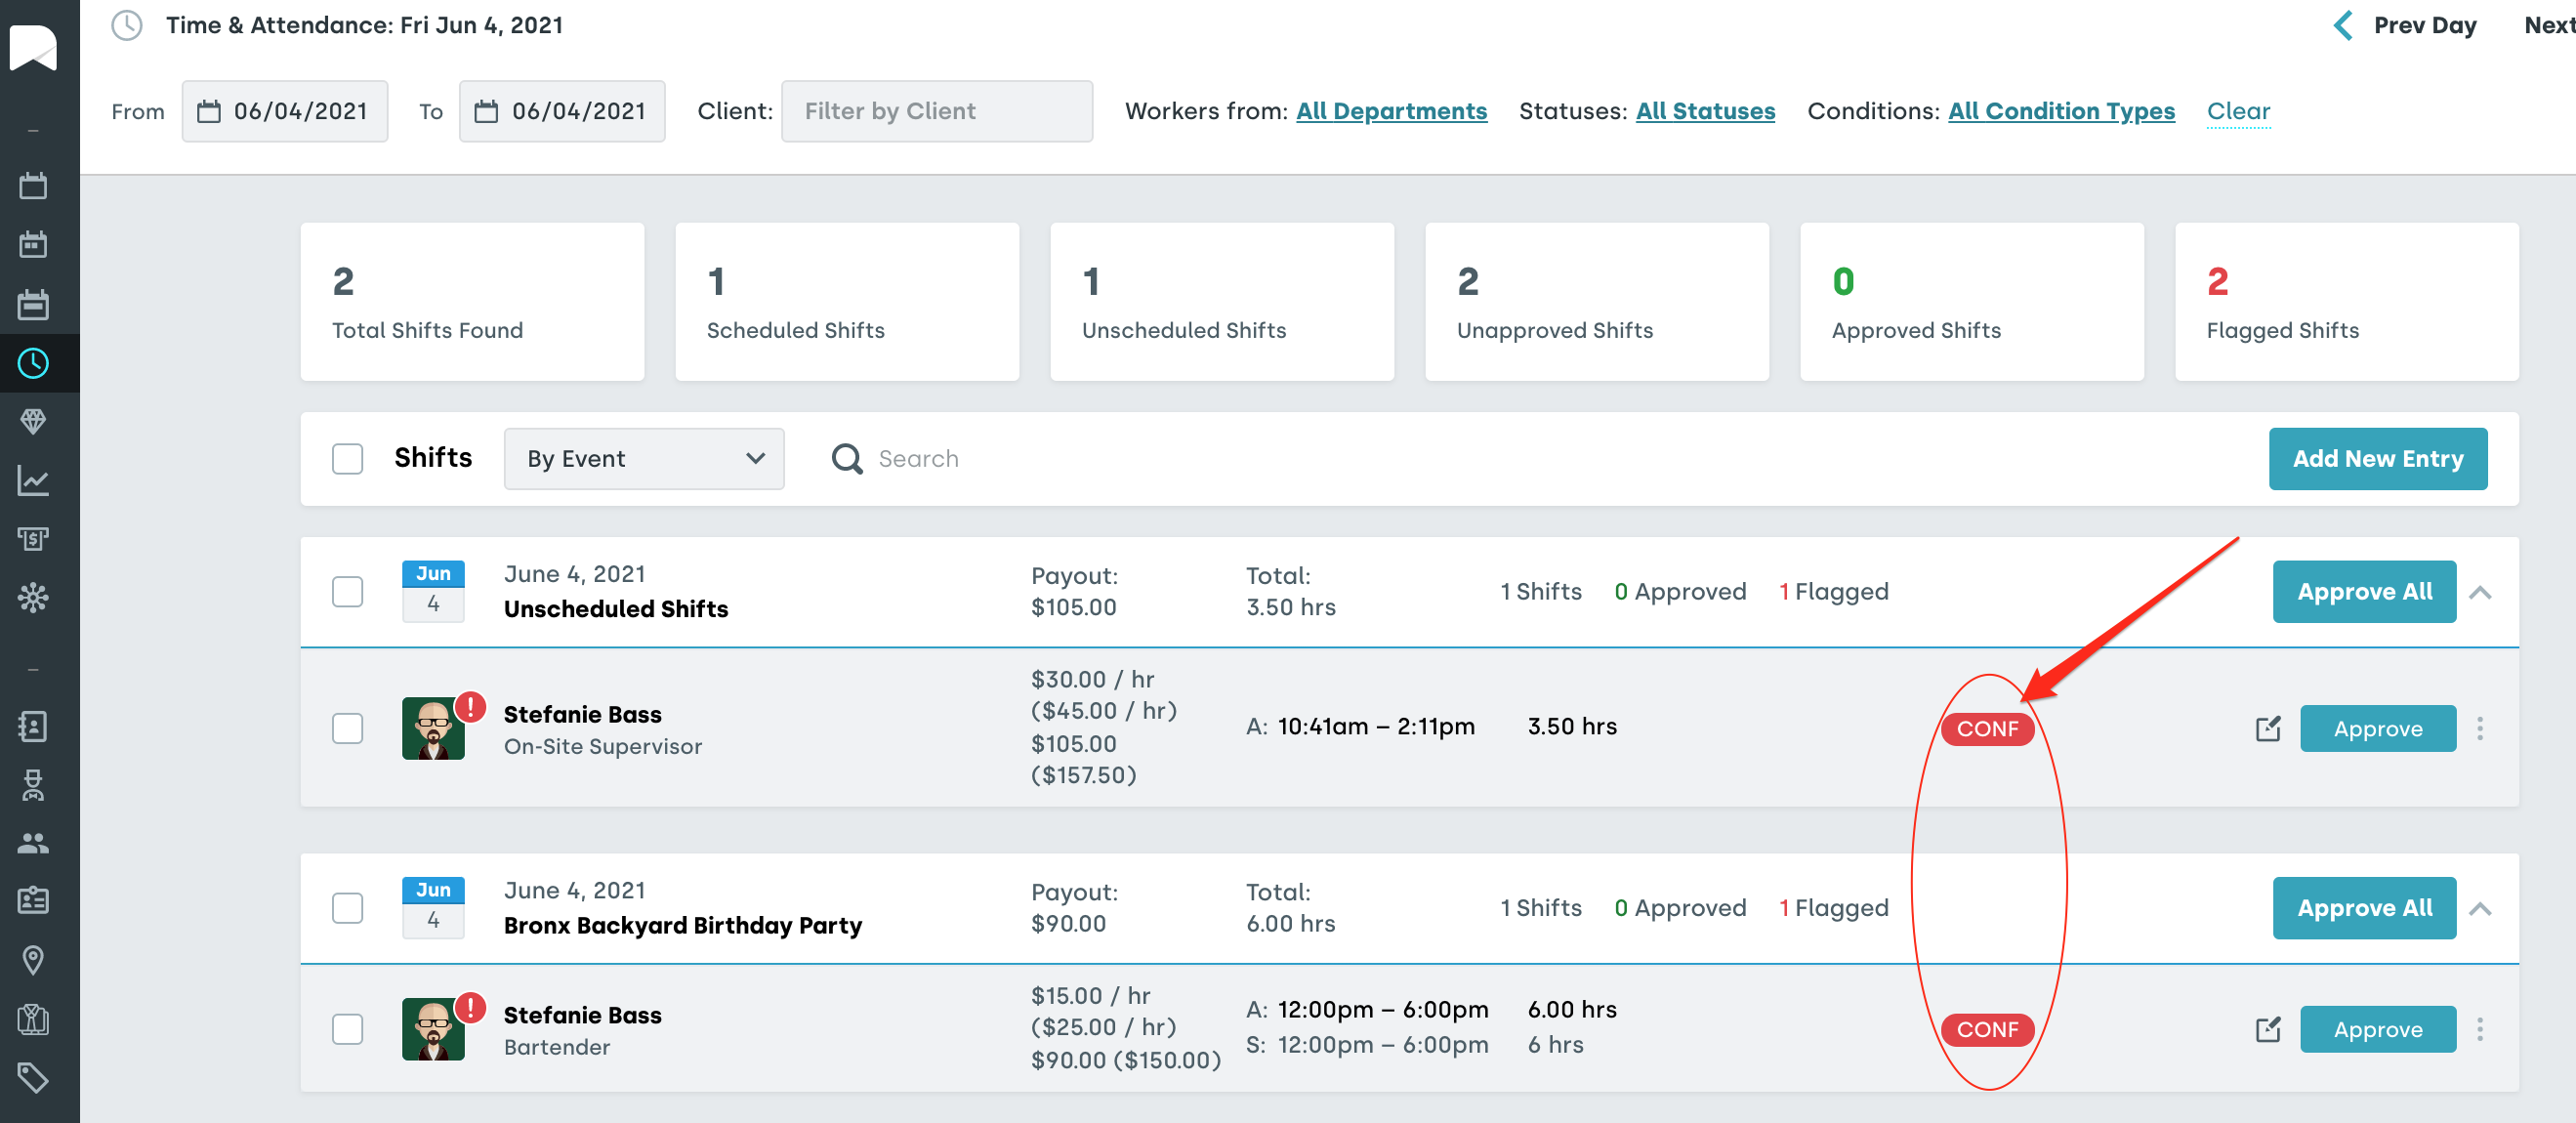The height and width of the screenshot is (1123, 2576).
Task: Open the All Departments filter
Action: coord(1390,111)
